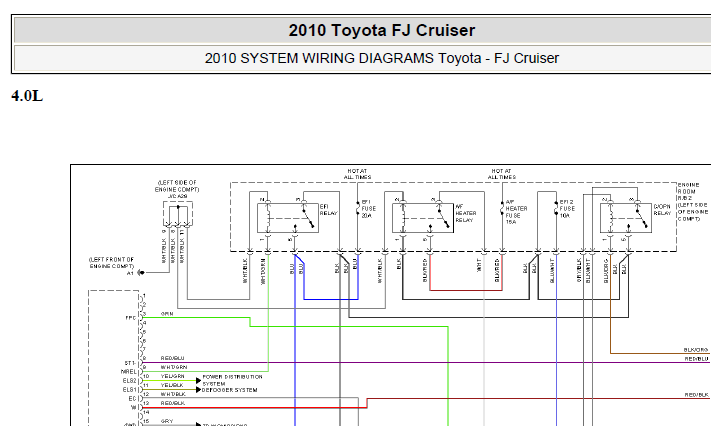Select the "FPC" terminal label
The image size is (711, 426).
coord(131,318)
